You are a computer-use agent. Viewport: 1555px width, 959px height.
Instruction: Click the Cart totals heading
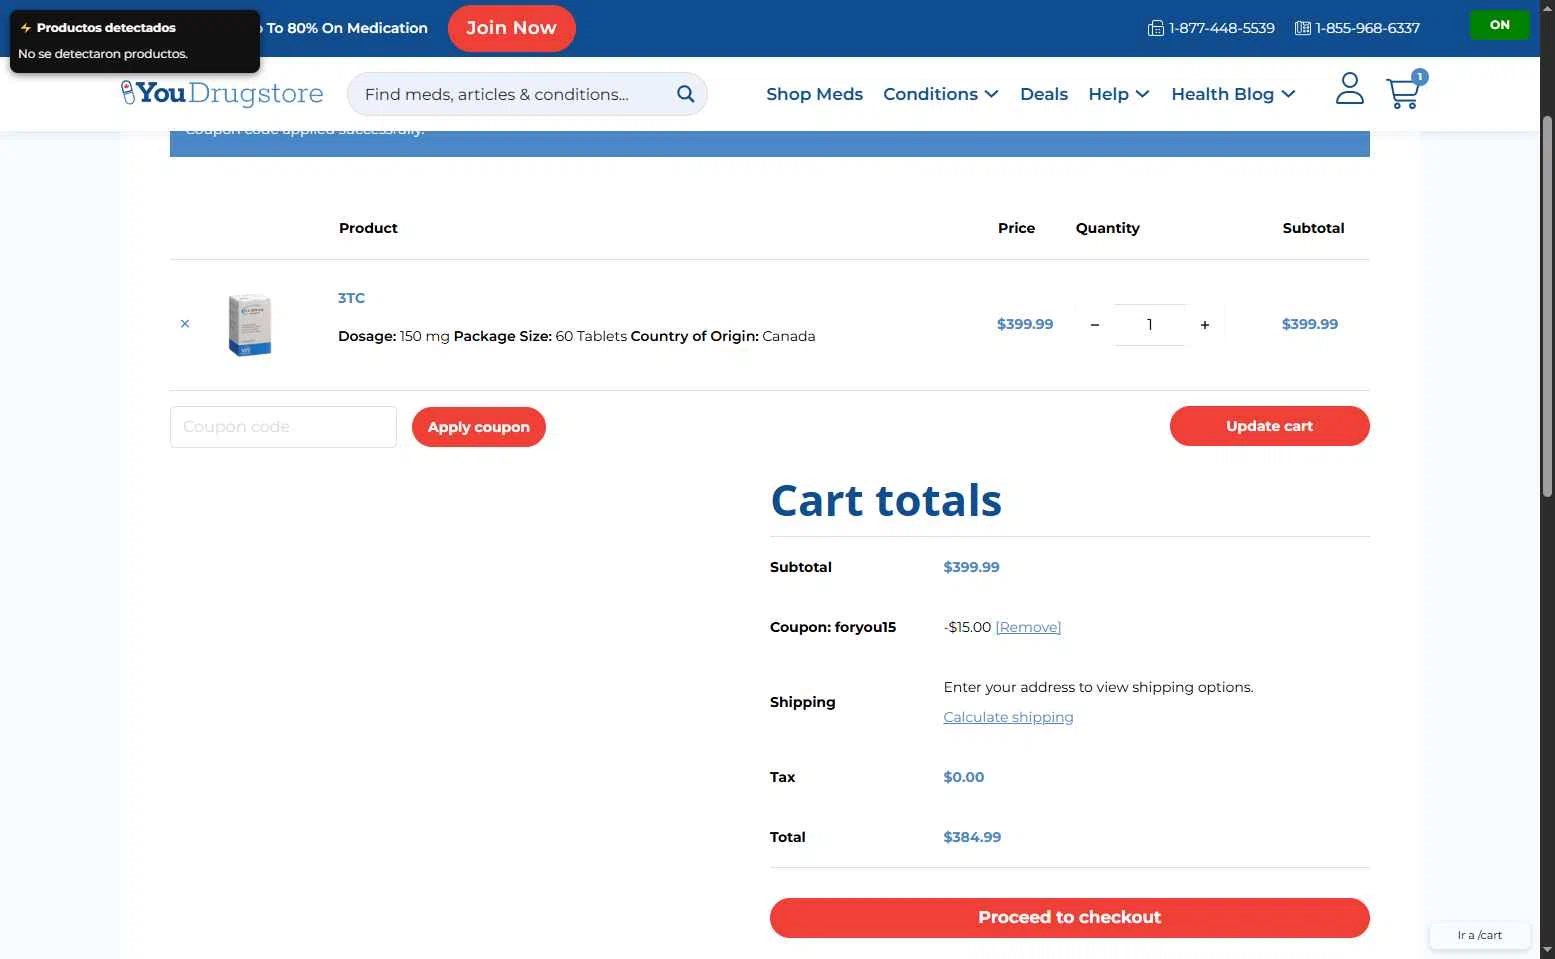[x=886, y=500]
